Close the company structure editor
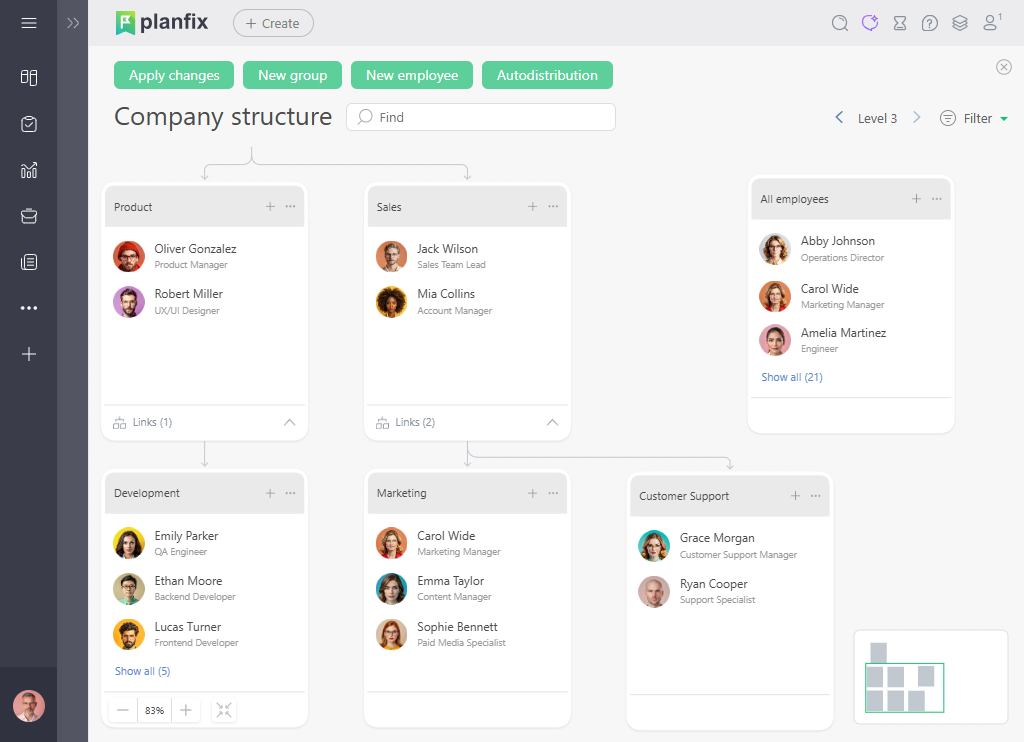 (1004, 67)
